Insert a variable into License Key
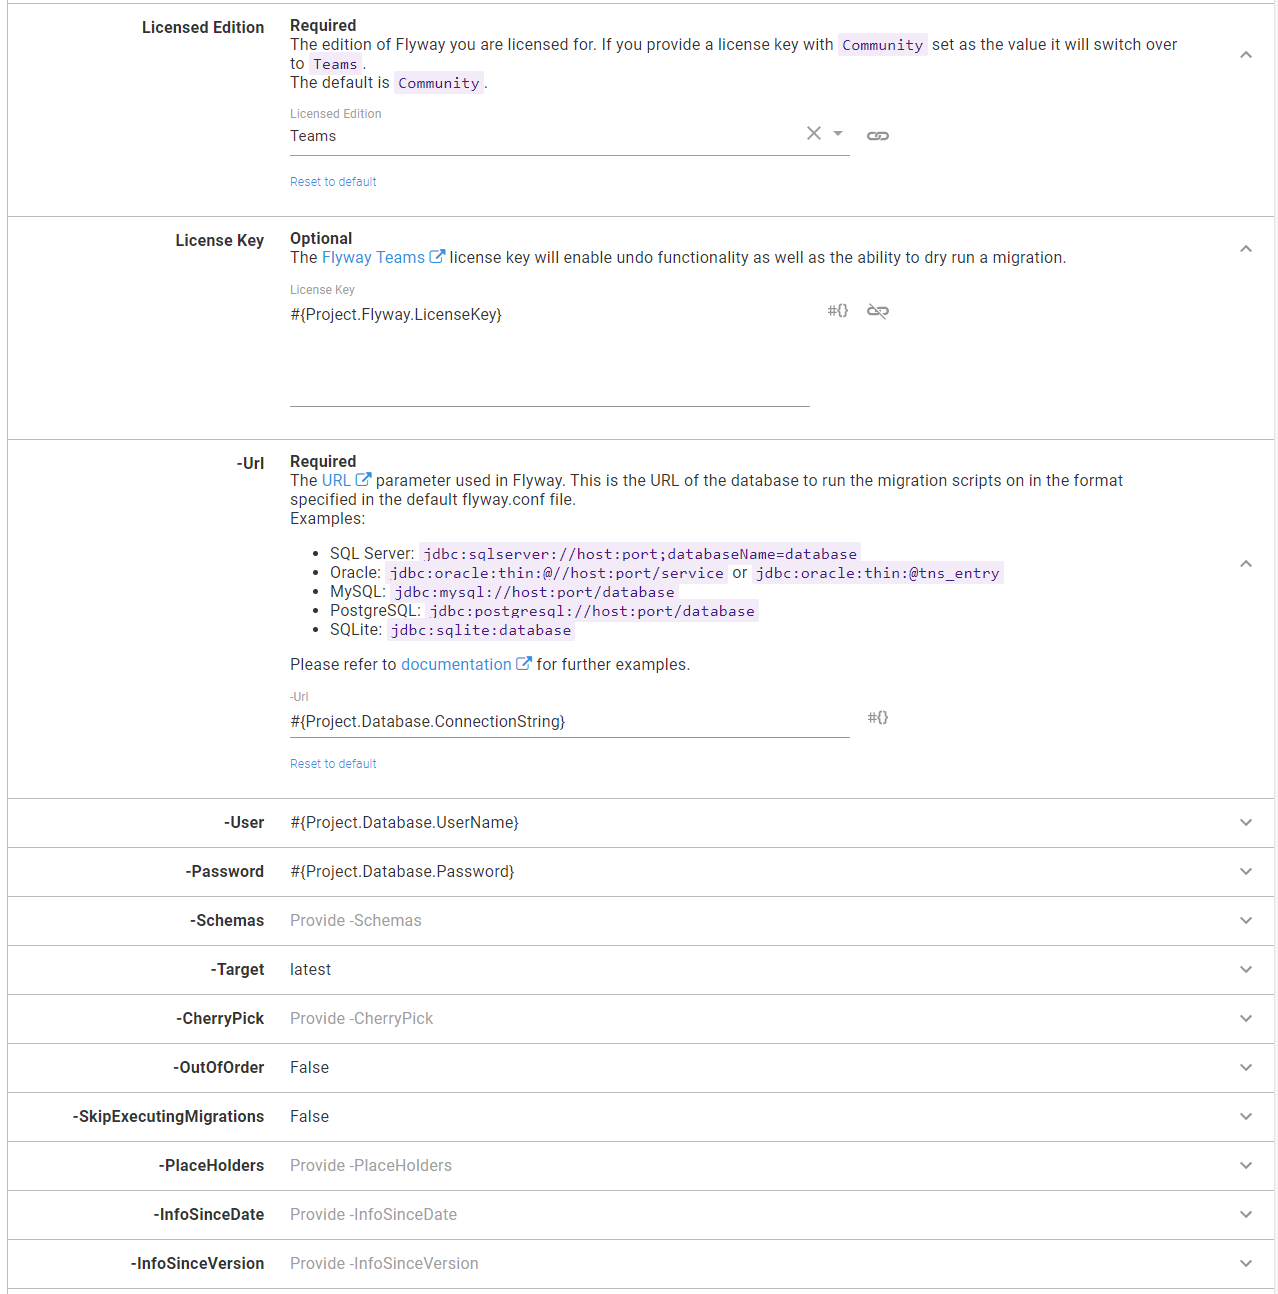The height and width of the screenshot is (1294, 1278). (x=838, y=311)
